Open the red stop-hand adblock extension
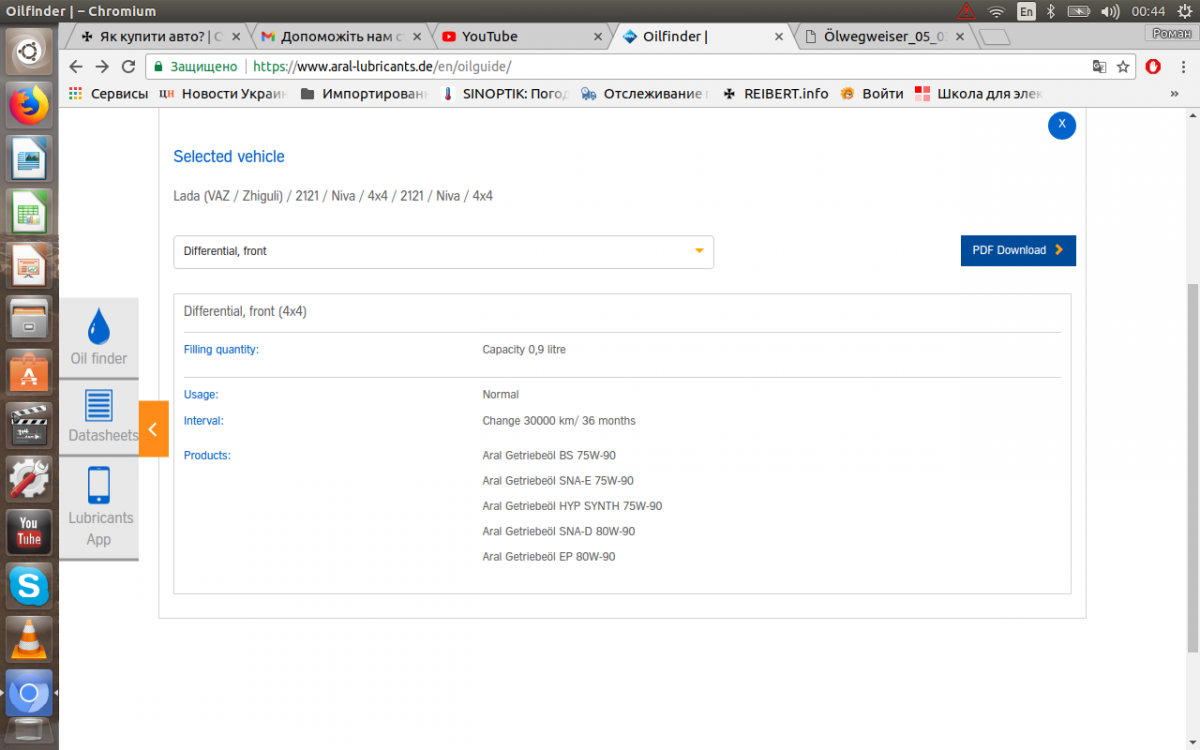Viewport: 1200px width, 750px height. tap(1153, 66)
